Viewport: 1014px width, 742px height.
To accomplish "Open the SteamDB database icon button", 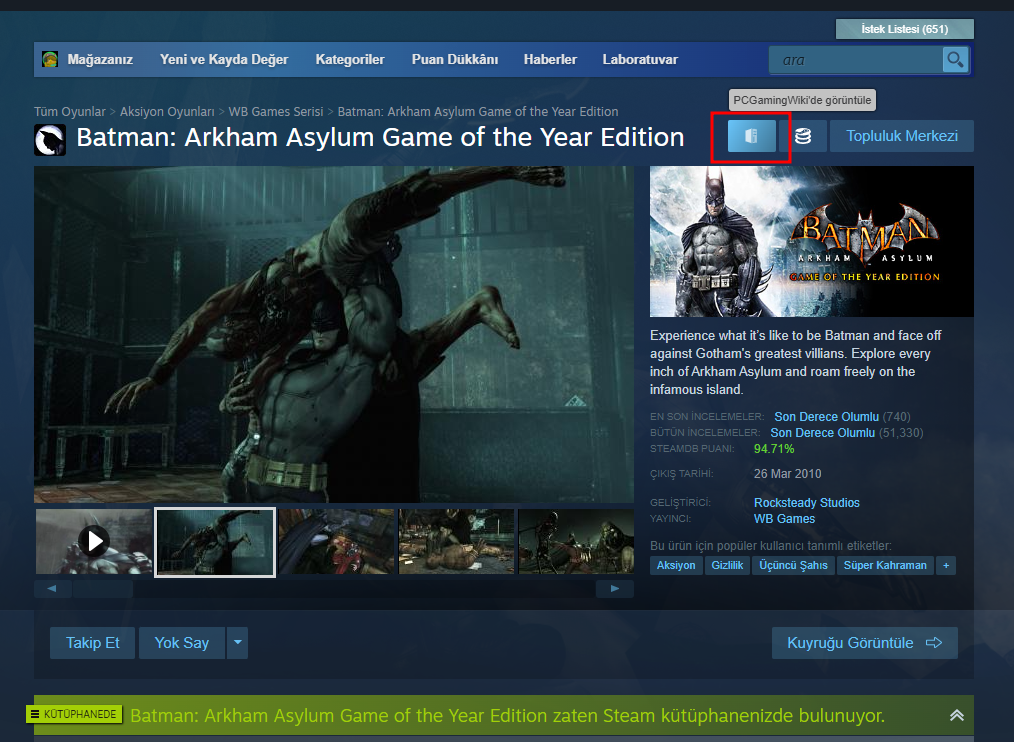I will [x=803, y=136].
